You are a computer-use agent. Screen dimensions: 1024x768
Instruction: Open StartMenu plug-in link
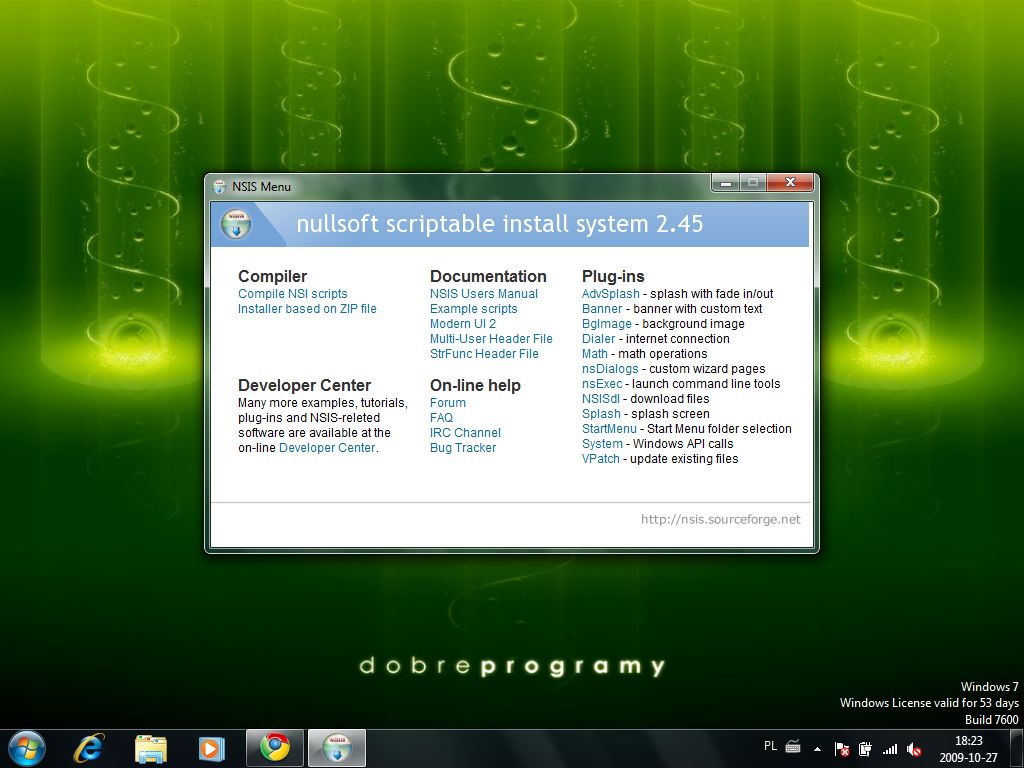coord(609,429)
